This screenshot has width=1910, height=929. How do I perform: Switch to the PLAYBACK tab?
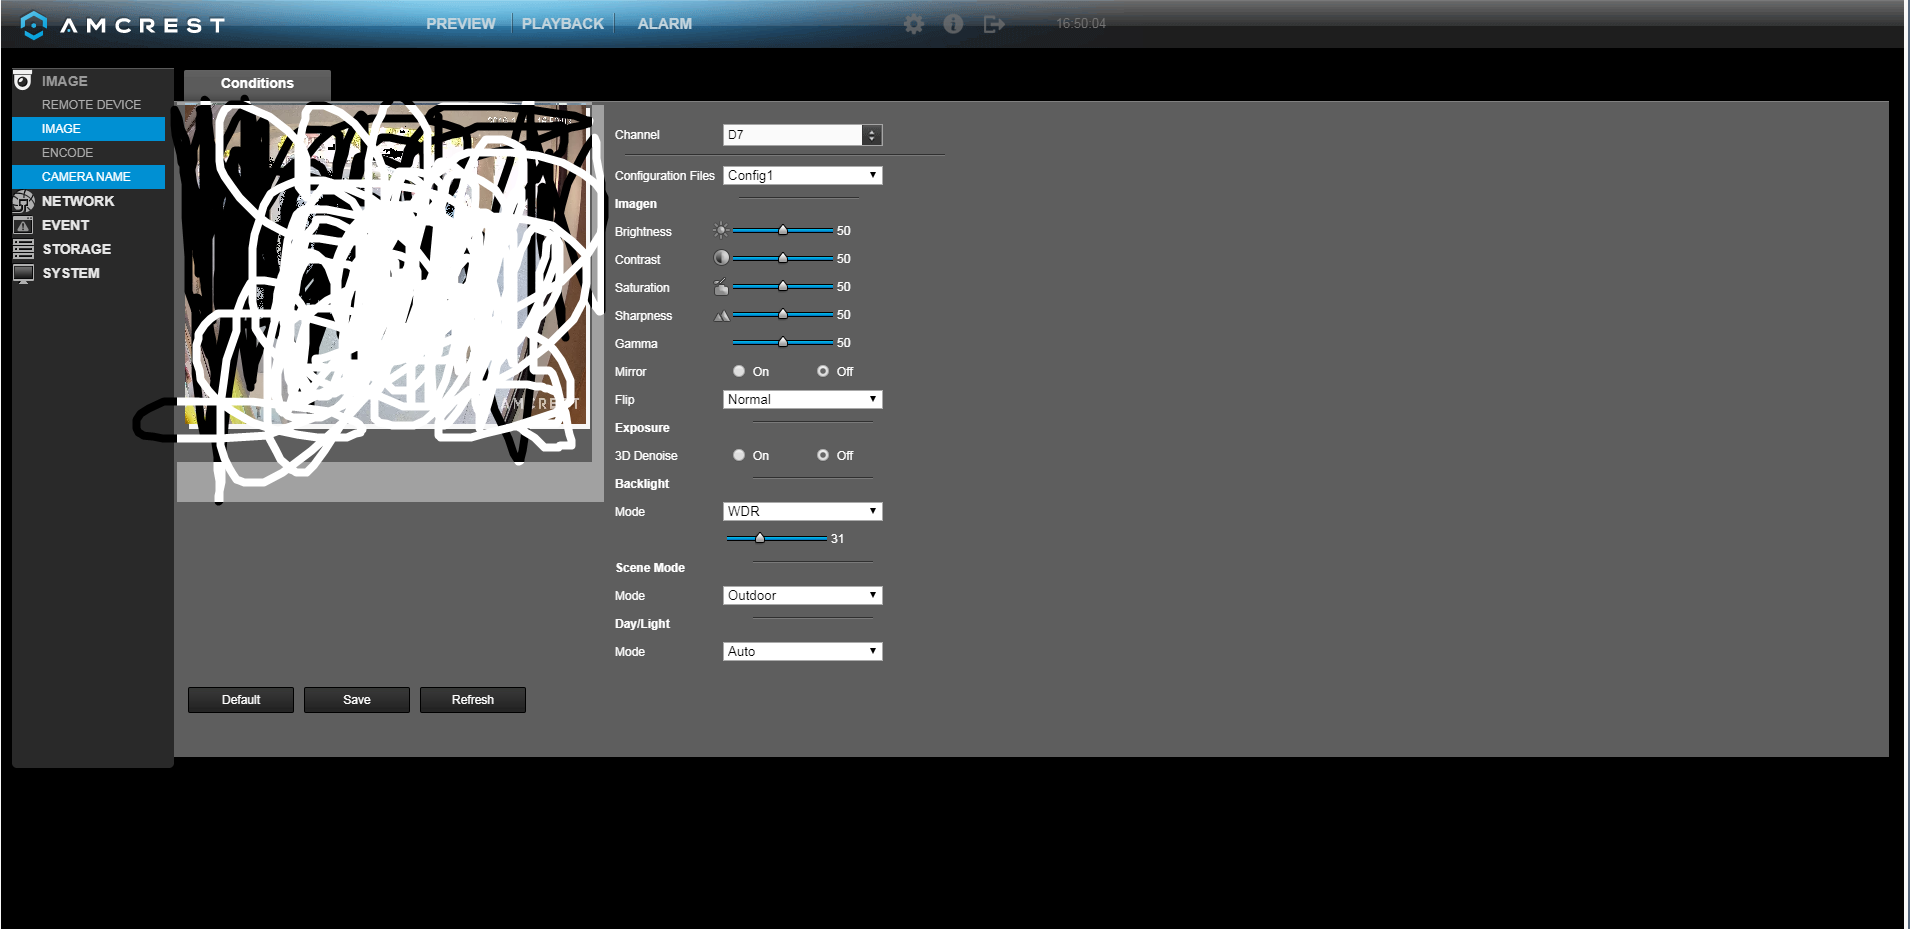(562, 24)
